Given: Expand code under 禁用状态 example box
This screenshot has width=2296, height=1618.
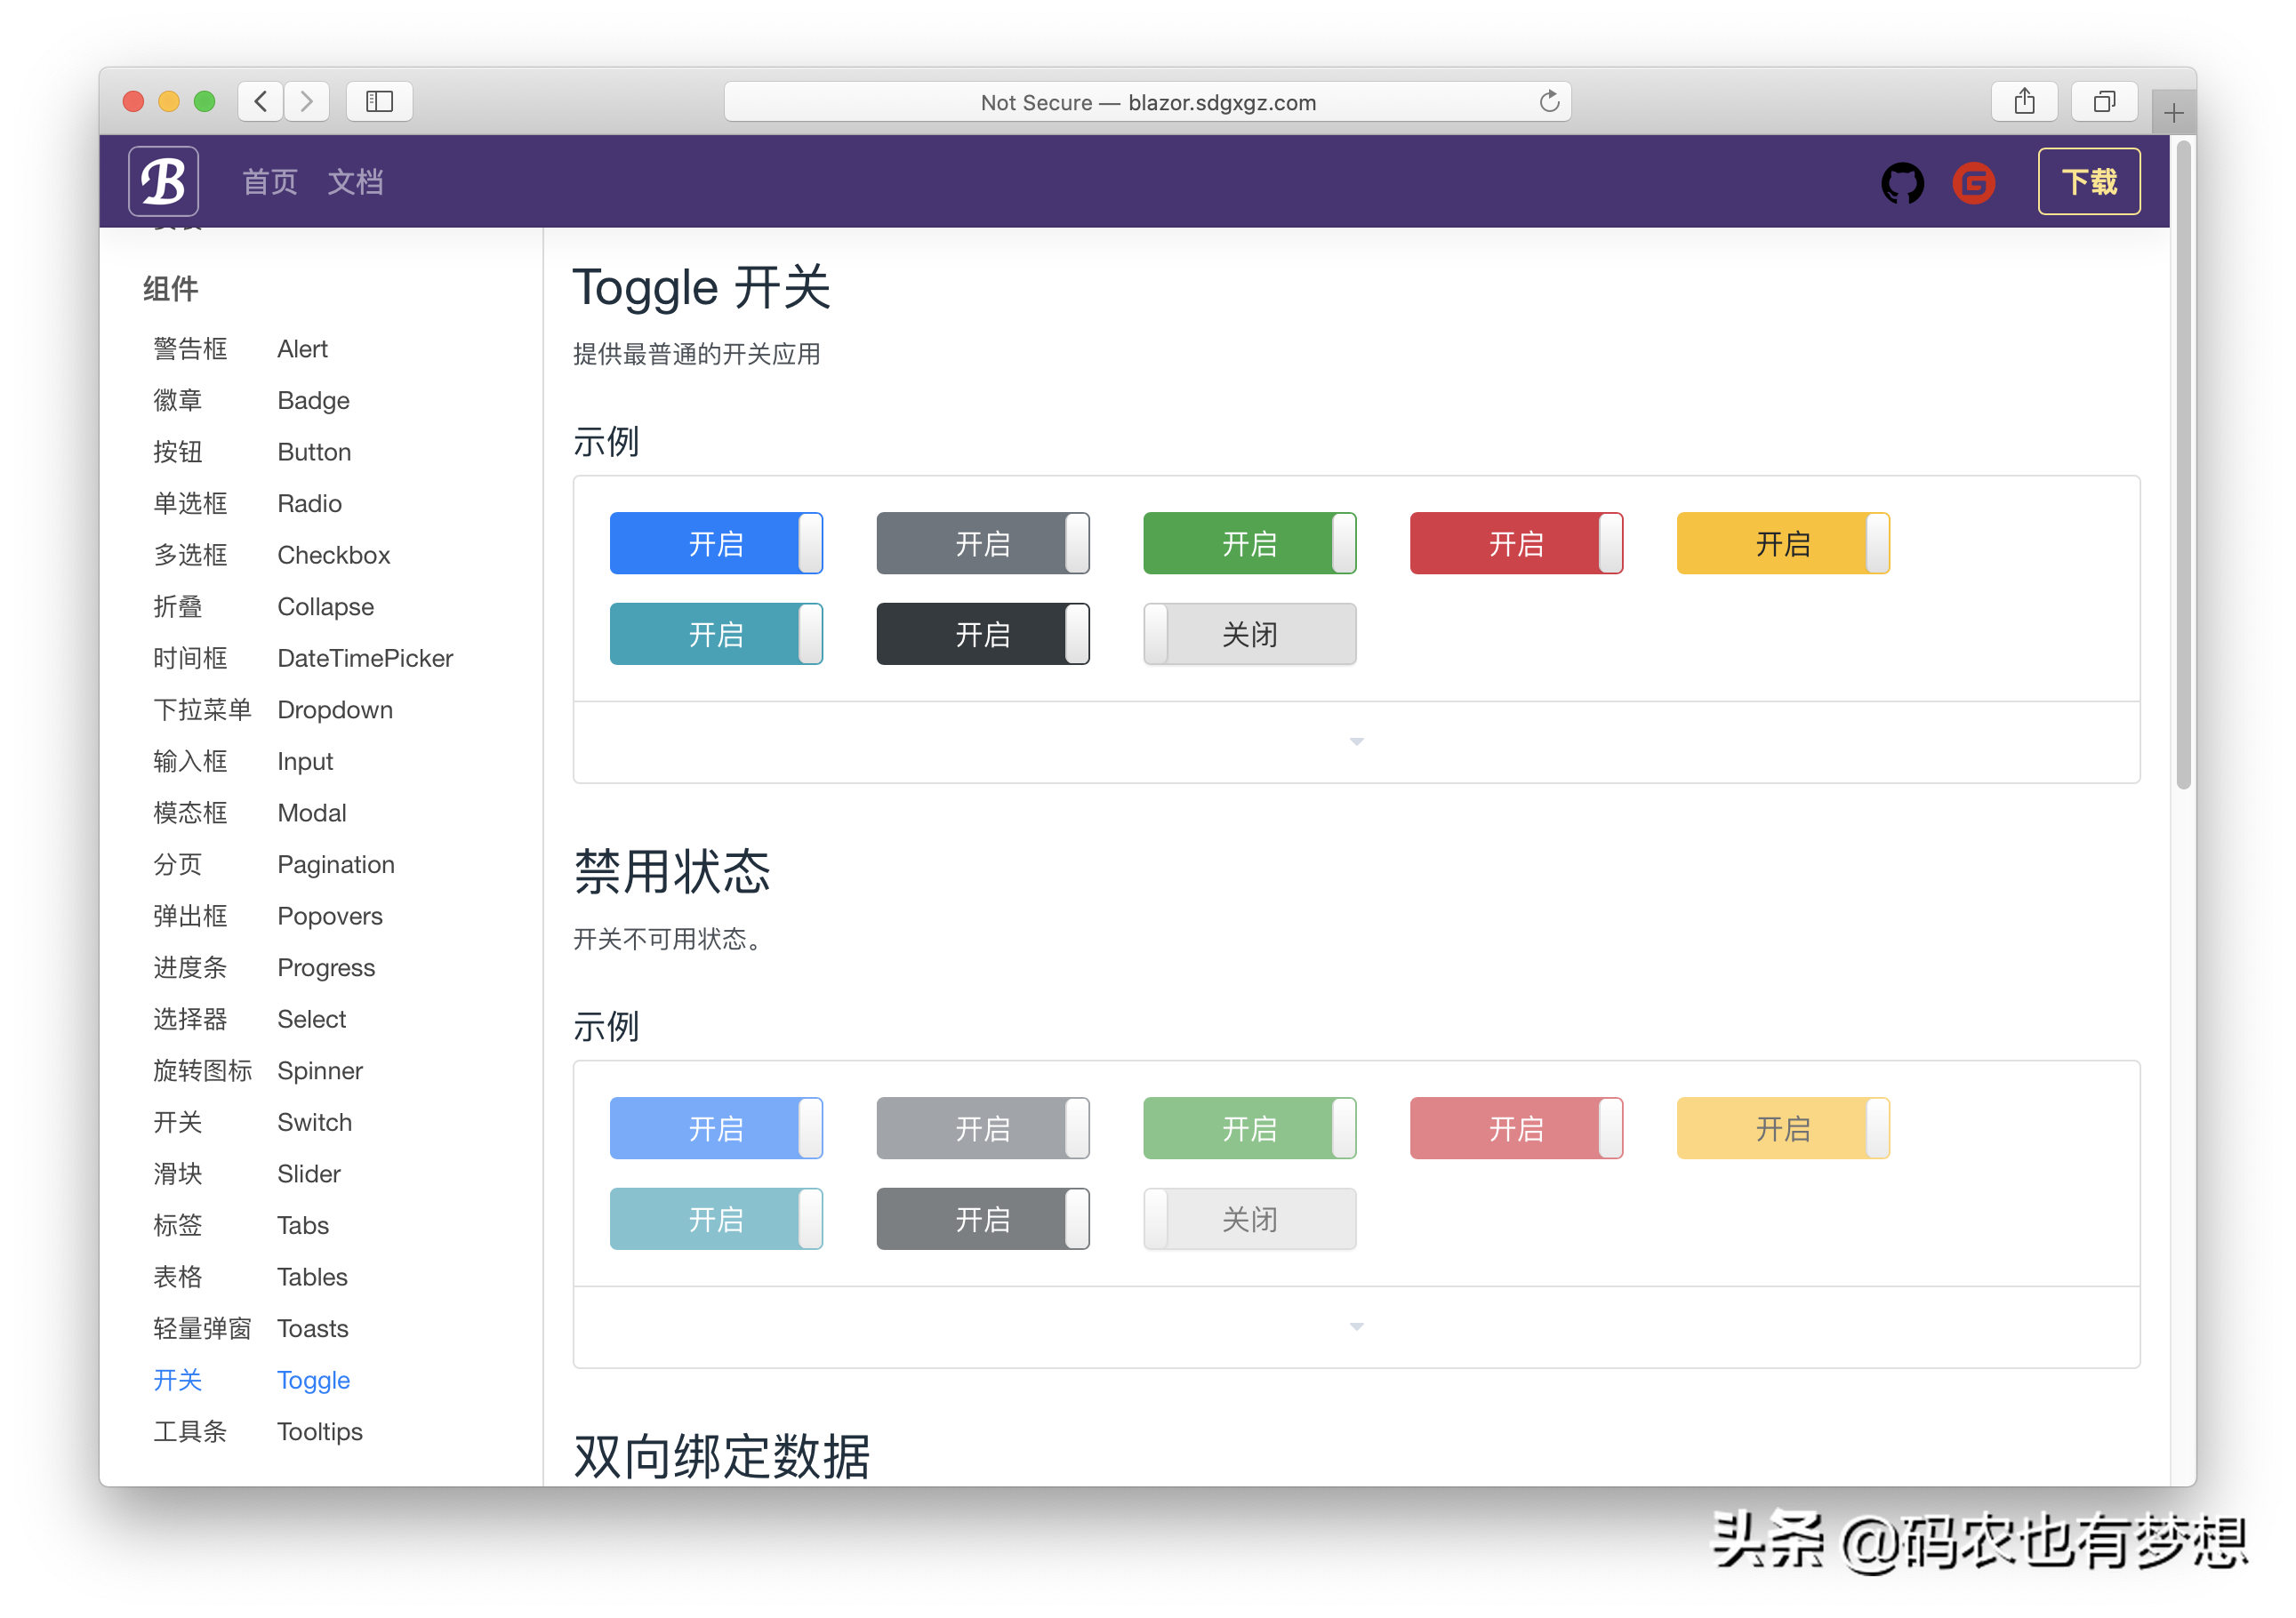Looking at the screenshot, I should pos(1356,1327).
